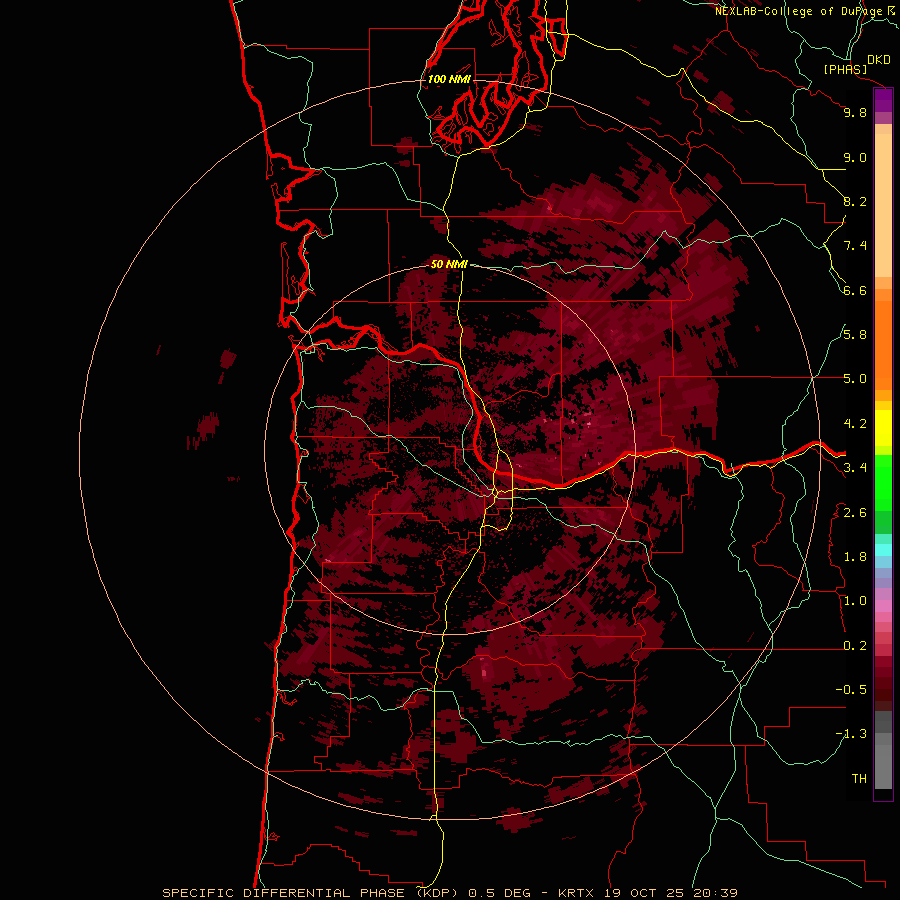Click the purple segment of the color bar

point(883,101)
